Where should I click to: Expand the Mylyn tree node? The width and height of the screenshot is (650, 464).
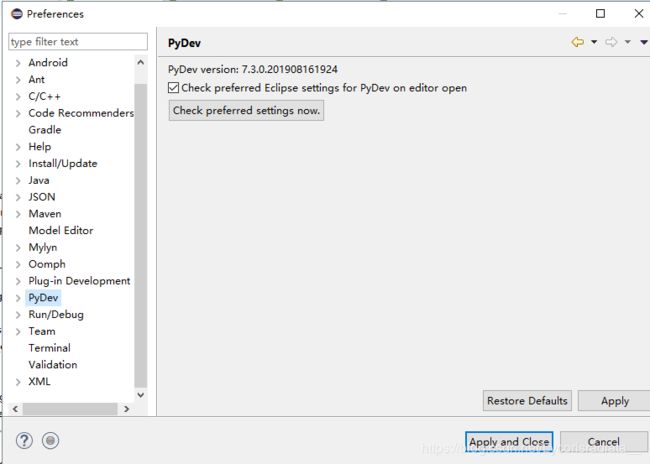(x=18, y=248)
